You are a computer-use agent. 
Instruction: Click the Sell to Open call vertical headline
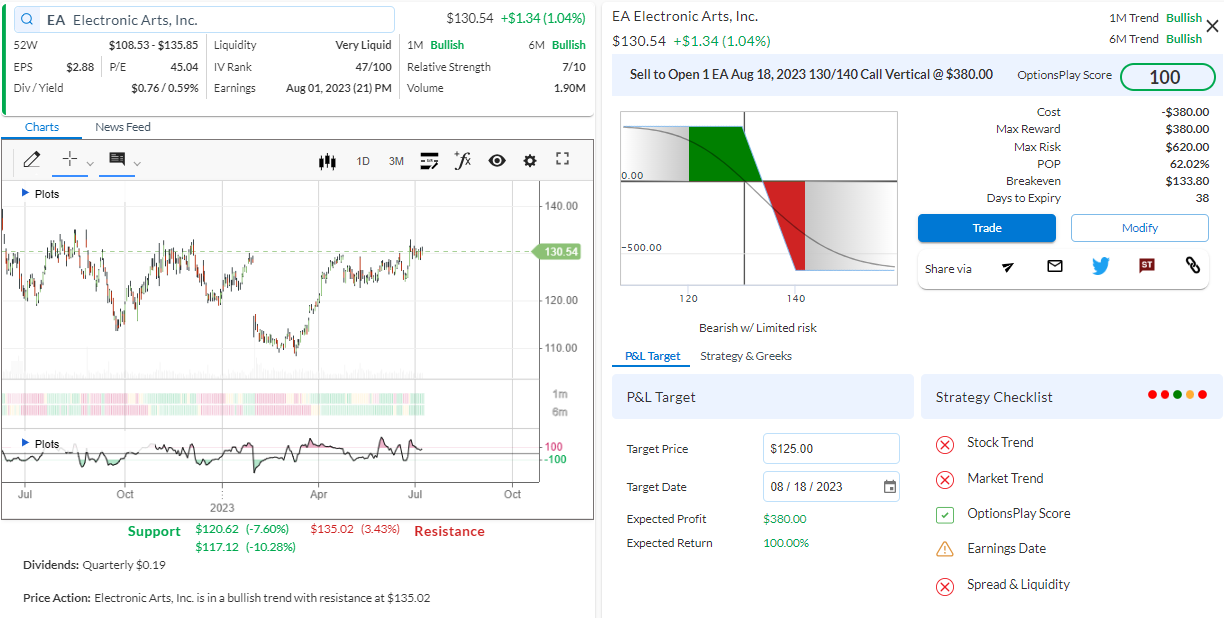tap(811, 75)
